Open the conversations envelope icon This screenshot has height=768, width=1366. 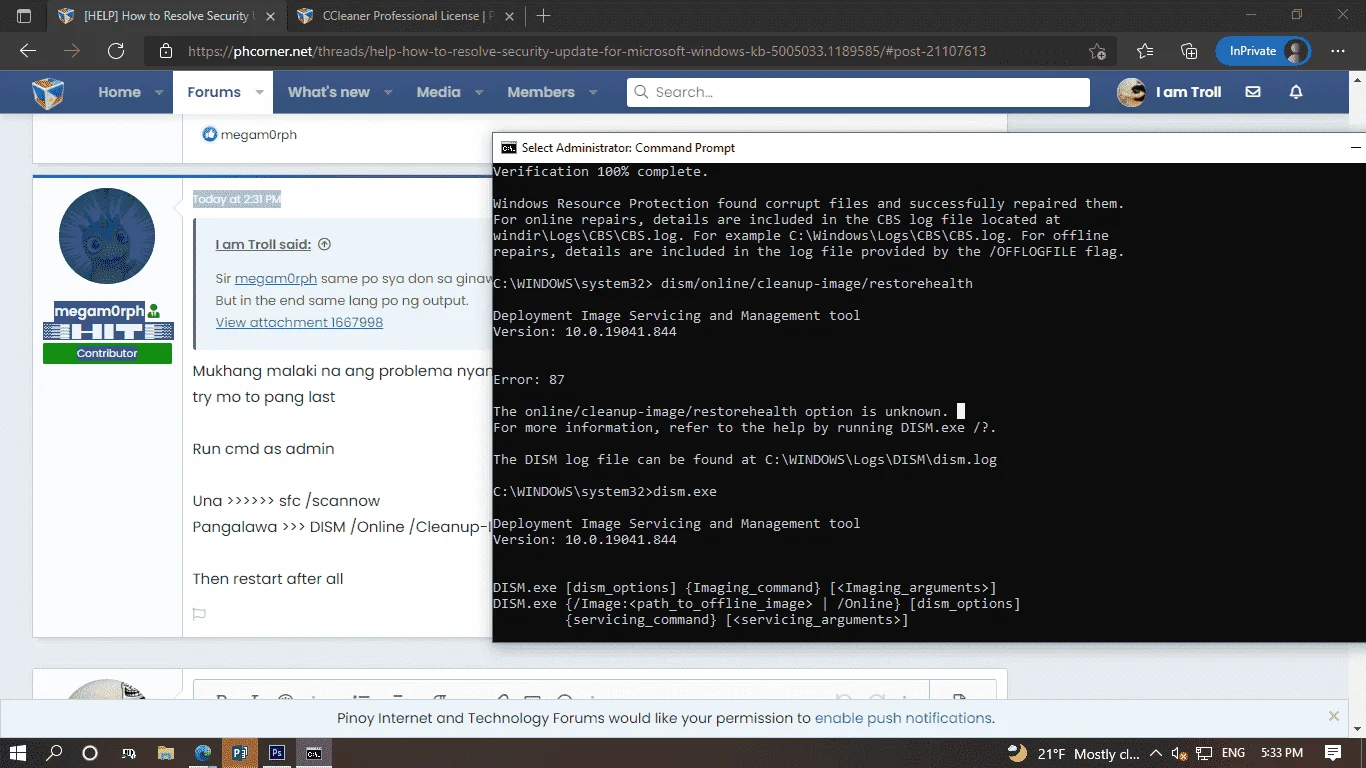(1253, 92)
